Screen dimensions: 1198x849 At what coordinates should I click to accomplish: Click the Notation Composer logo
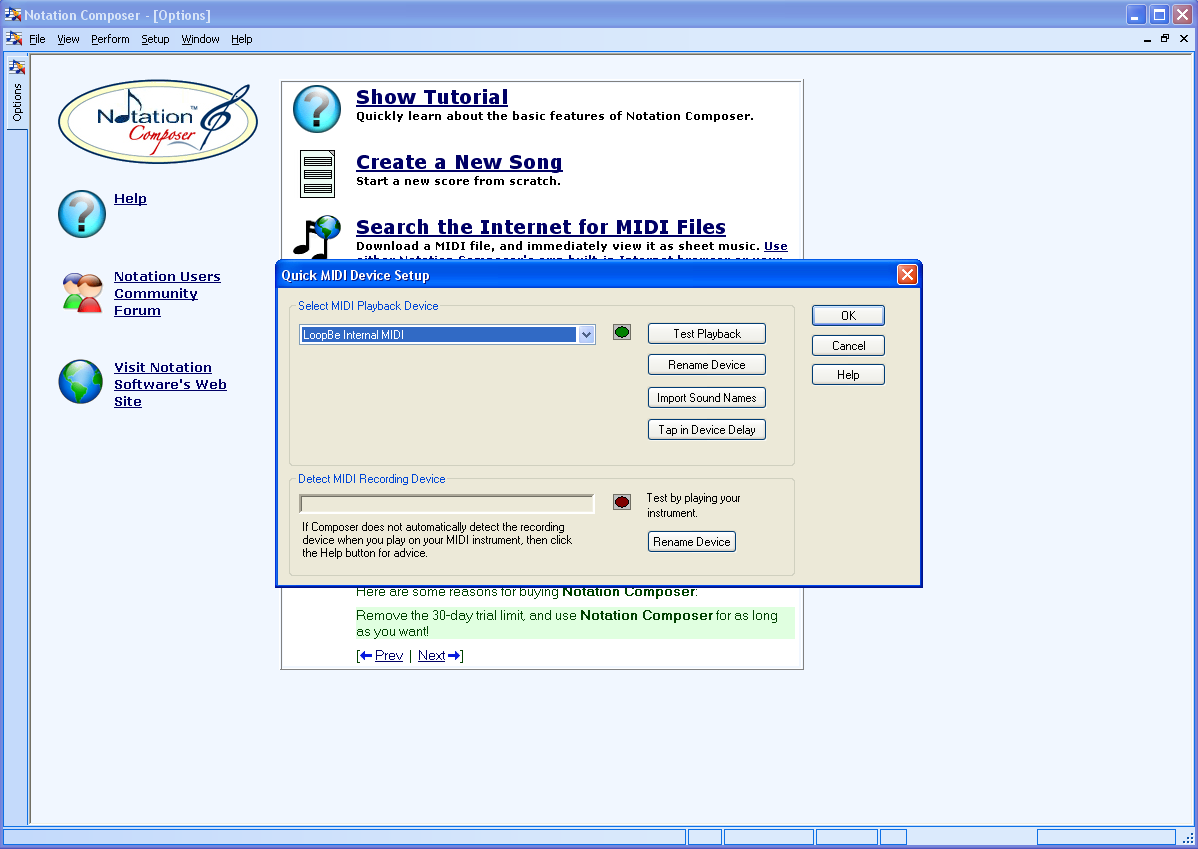pos(158,122)
